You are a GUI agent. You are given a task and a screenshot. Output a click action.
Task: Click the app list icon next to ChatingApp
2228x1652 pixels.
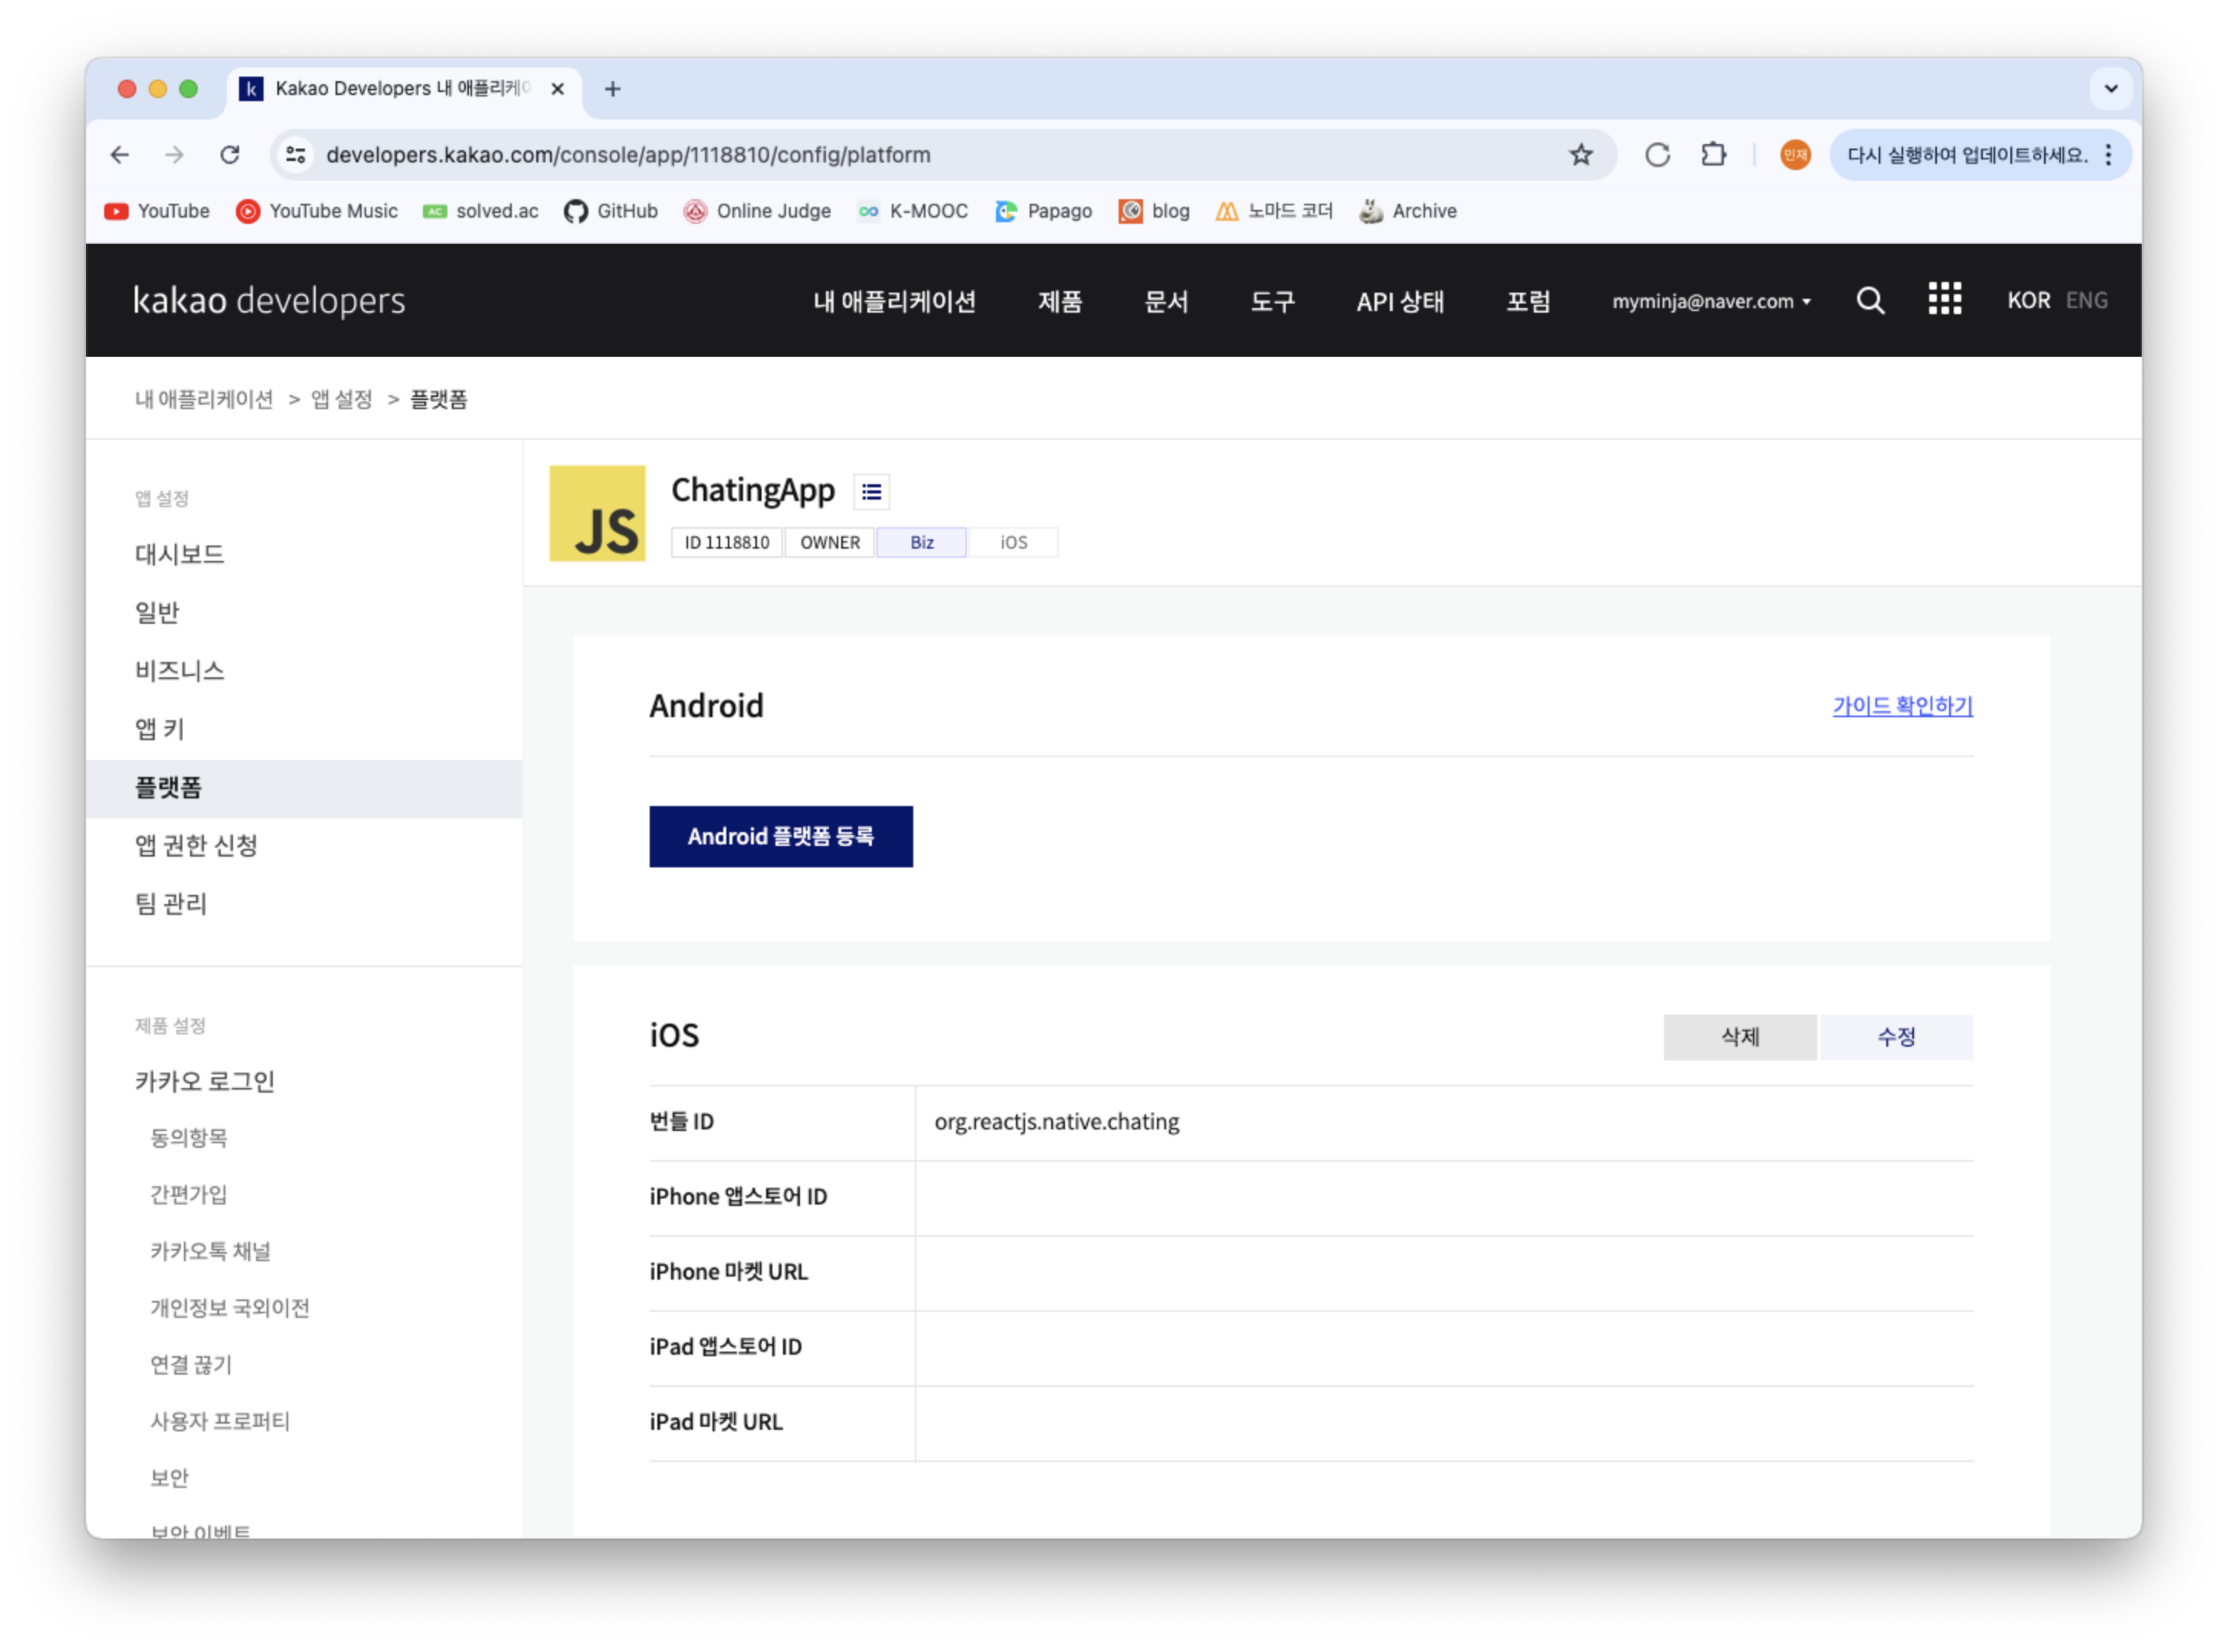point(871,492)
